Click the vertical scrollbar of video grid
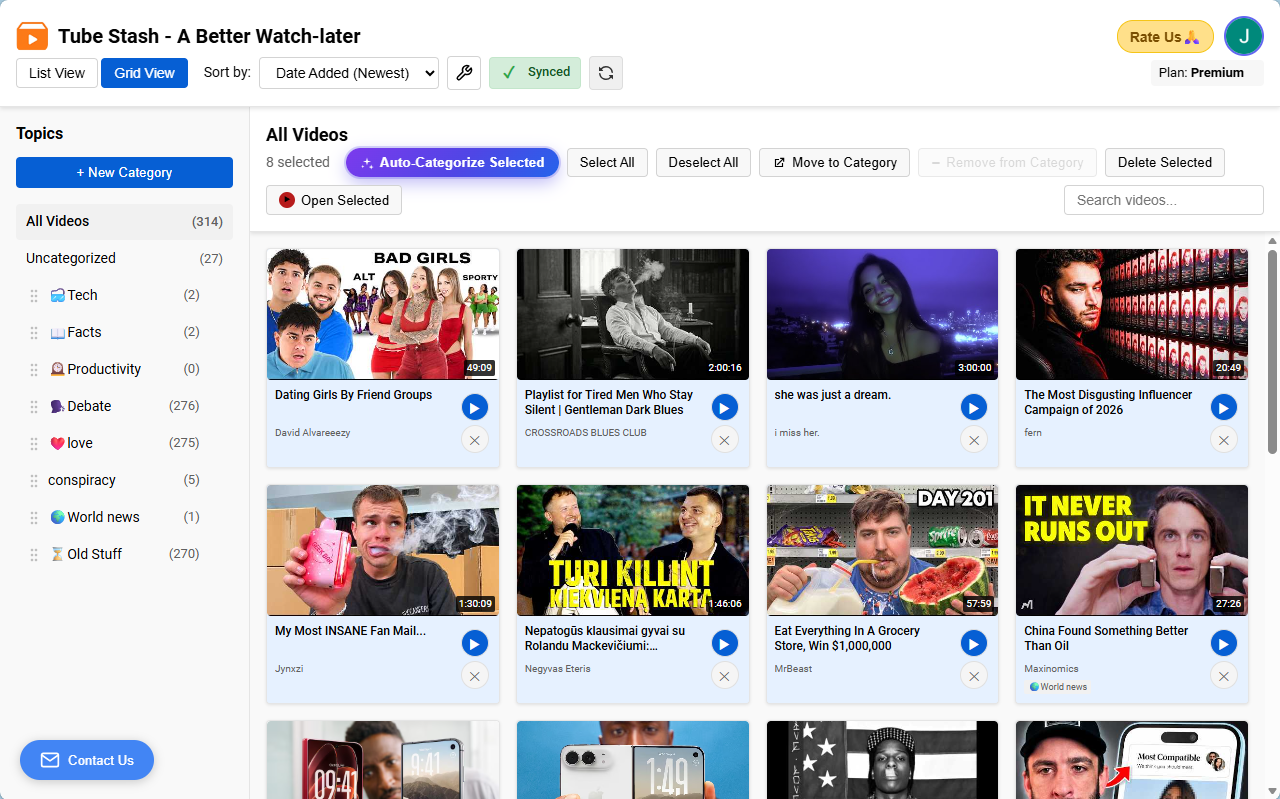1280x799 pixels. (x=1272, y=350)
